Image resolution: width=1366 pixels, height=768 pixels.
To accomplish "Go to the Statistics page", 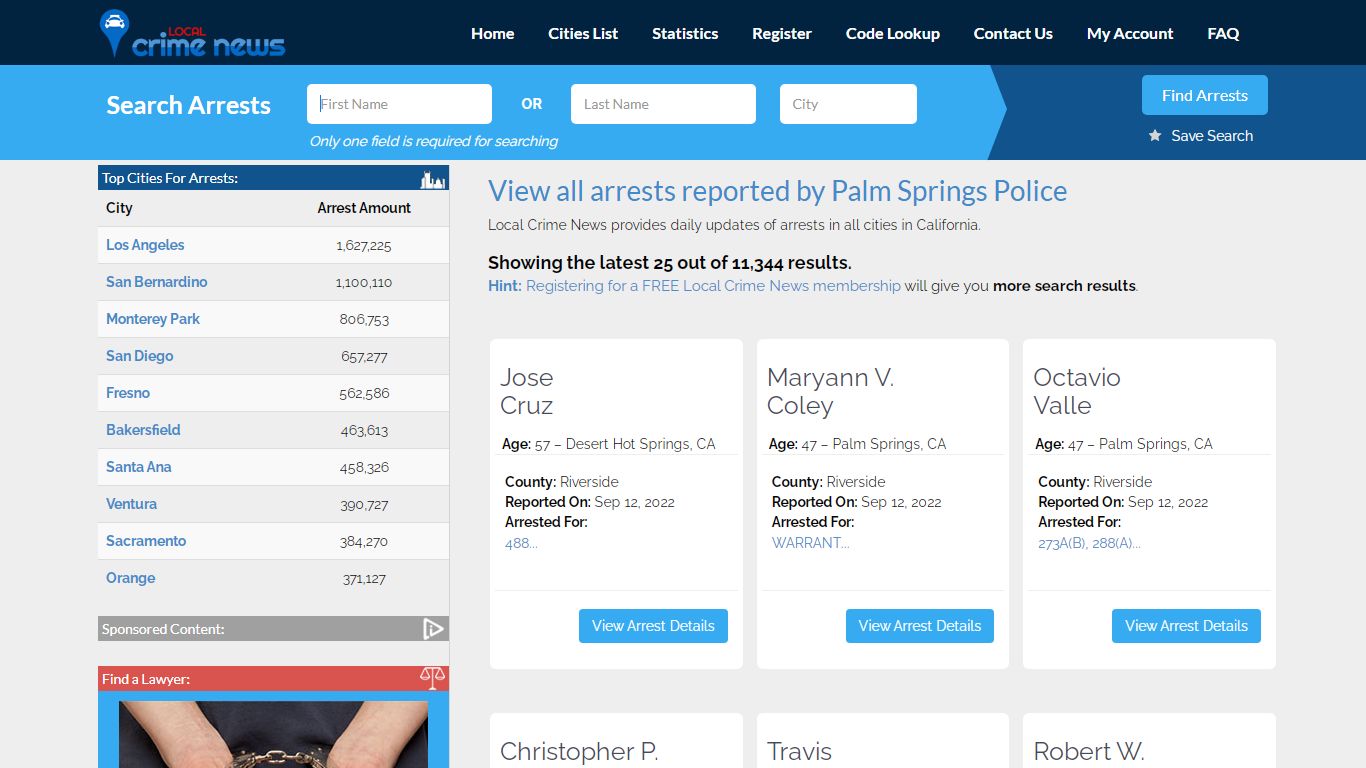I will 685,33.
